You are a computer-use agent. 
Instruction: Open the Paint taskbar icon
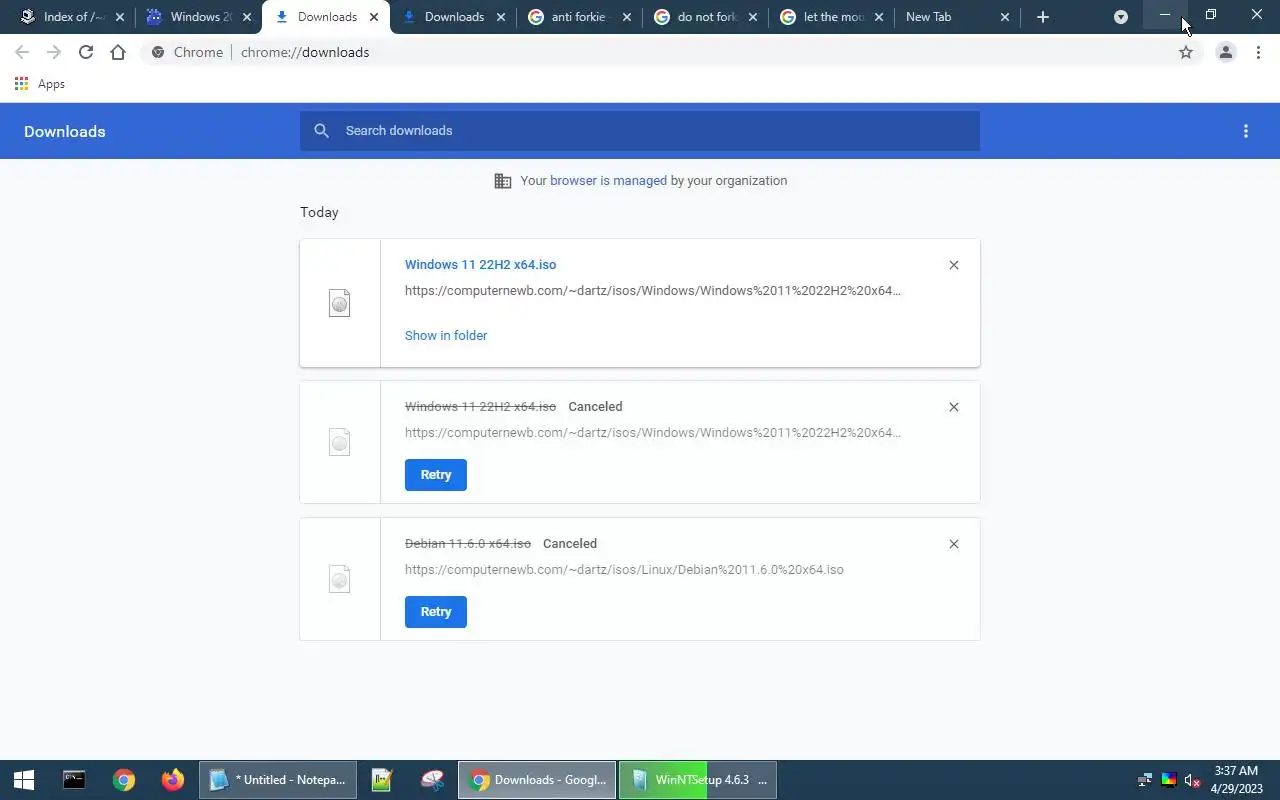432,780
